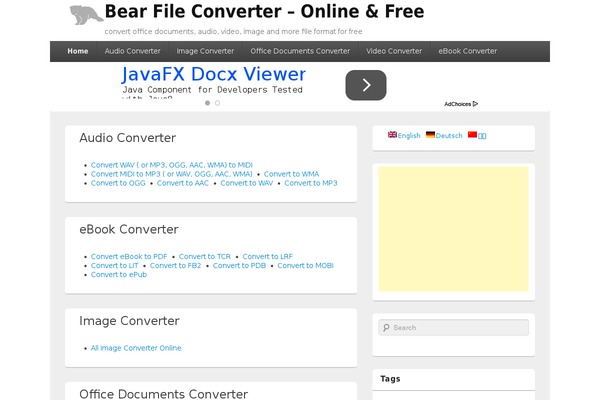Click the German flag icon

[430, 135]
